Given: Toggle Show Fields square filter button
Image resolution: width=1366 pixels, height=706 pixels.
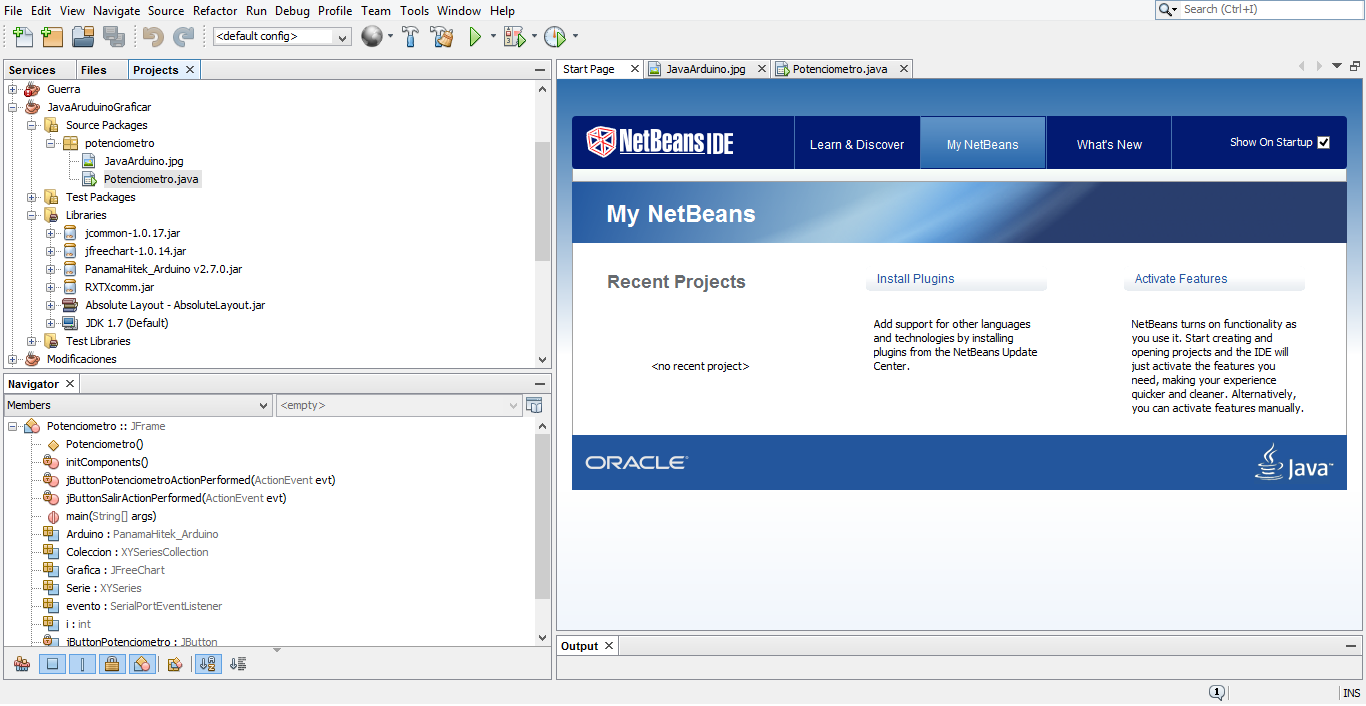Looking at the screenshot, I should (53, 663).
